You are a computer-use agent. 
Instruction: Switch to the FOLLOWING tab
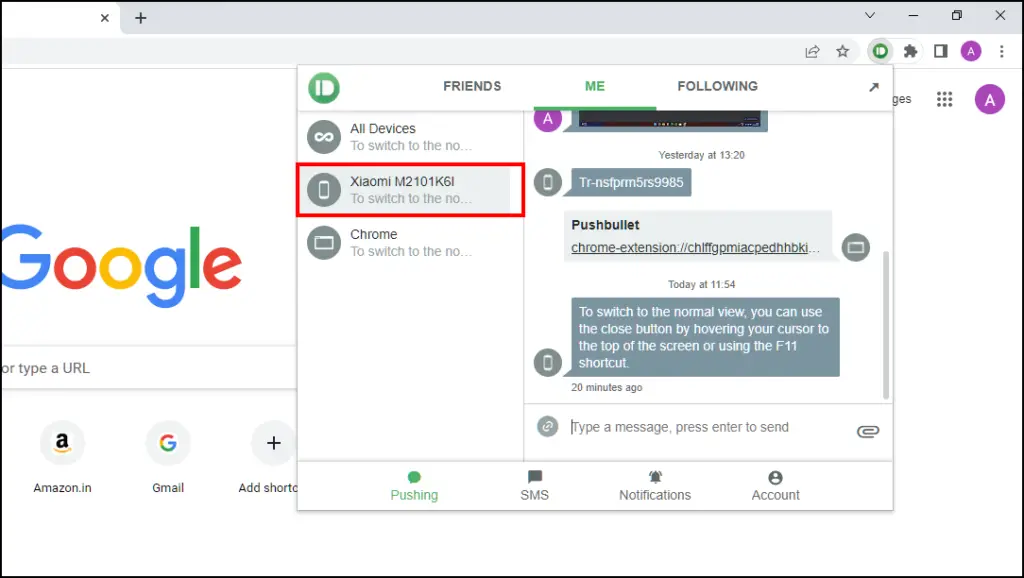click(718, 86)
